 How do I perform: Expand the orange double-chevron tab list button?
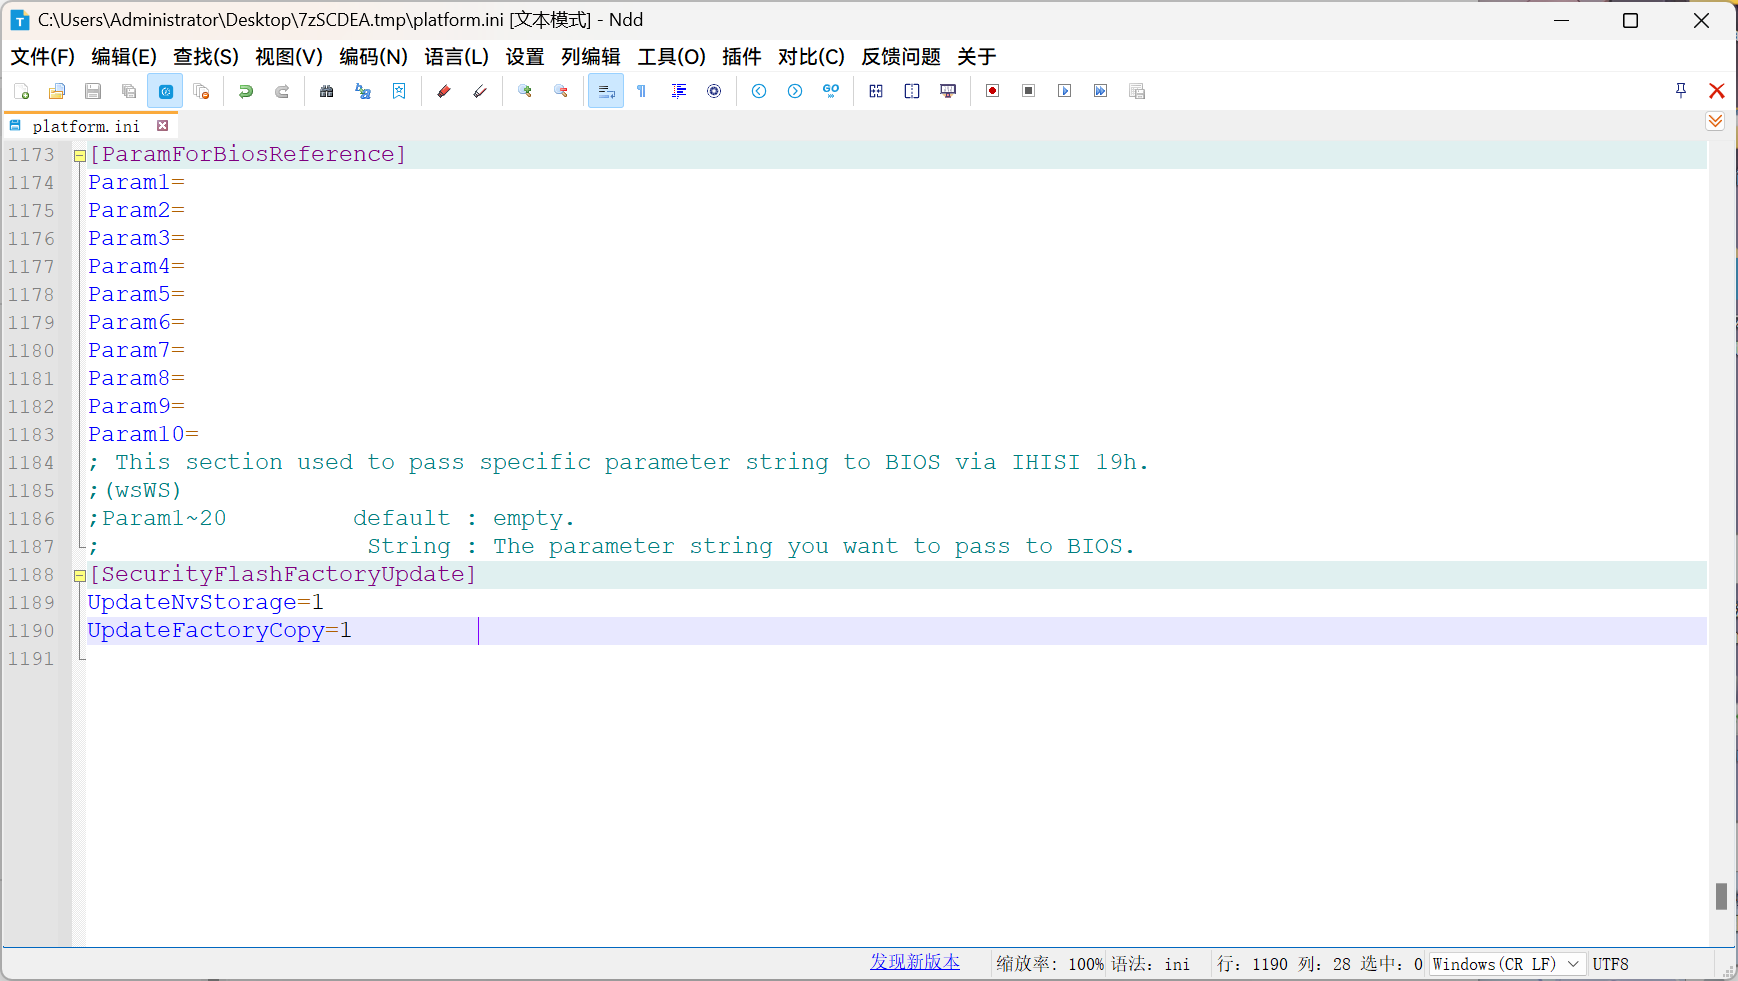(x=1715, y=121)
